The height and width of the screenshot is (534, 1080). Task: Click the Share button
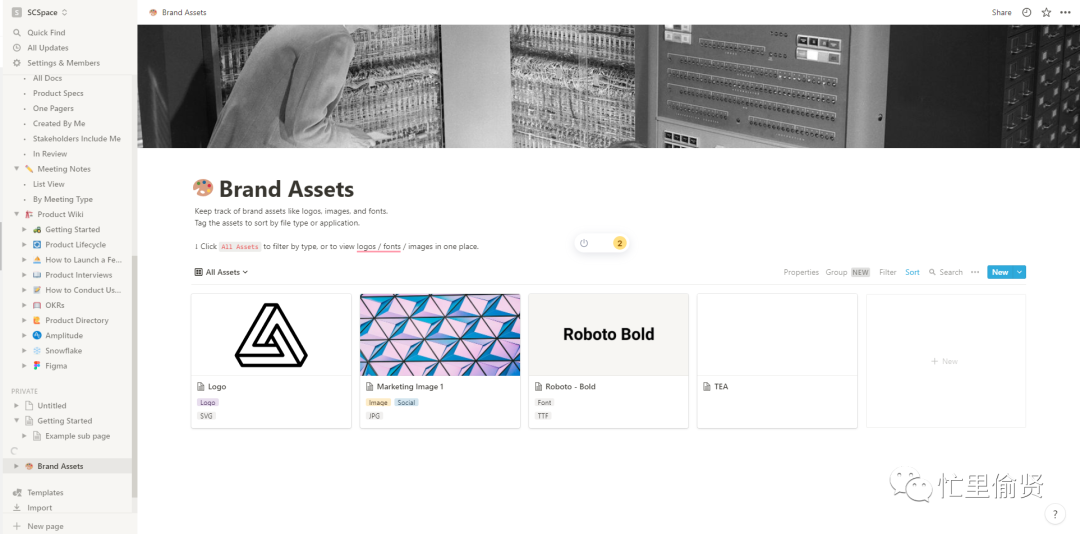pos(1001,13)
